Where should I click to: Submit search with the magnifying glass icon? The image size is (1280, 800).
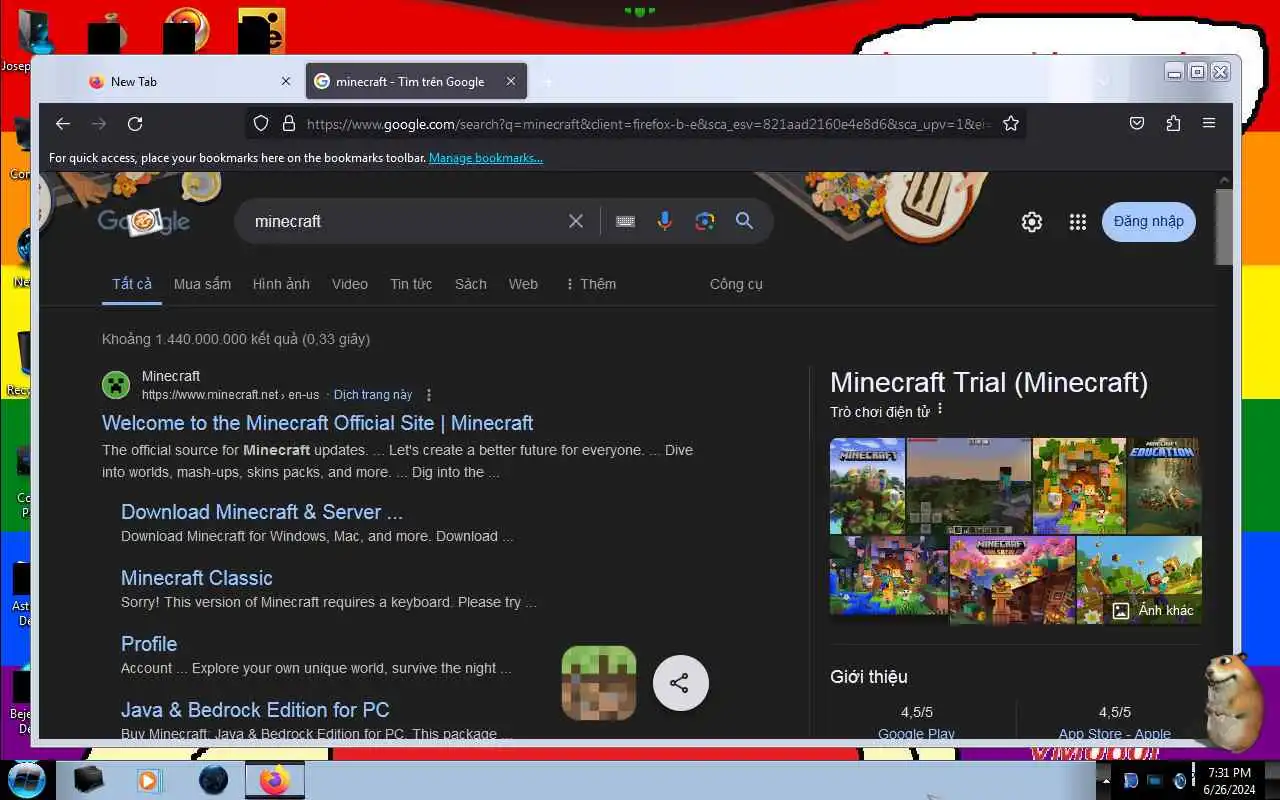tap(744, 221)
